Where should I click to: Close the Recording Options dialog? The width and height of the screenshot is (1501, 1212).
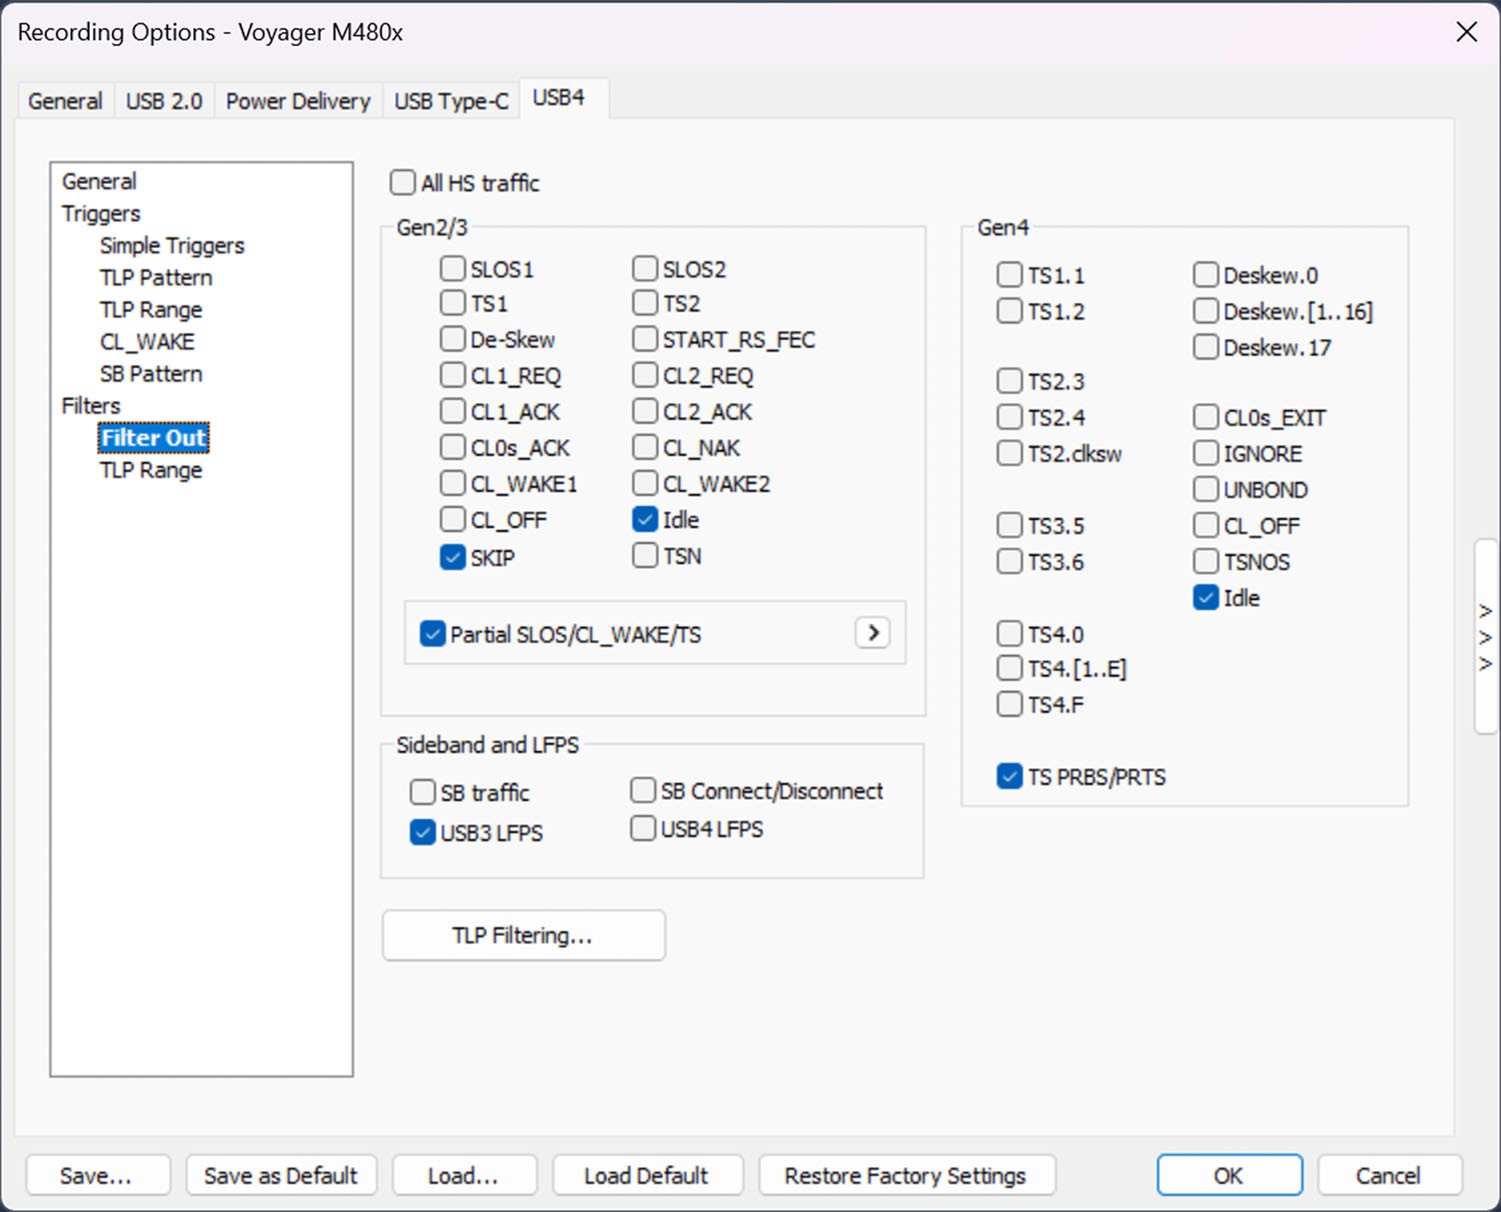coord(1466,32)
